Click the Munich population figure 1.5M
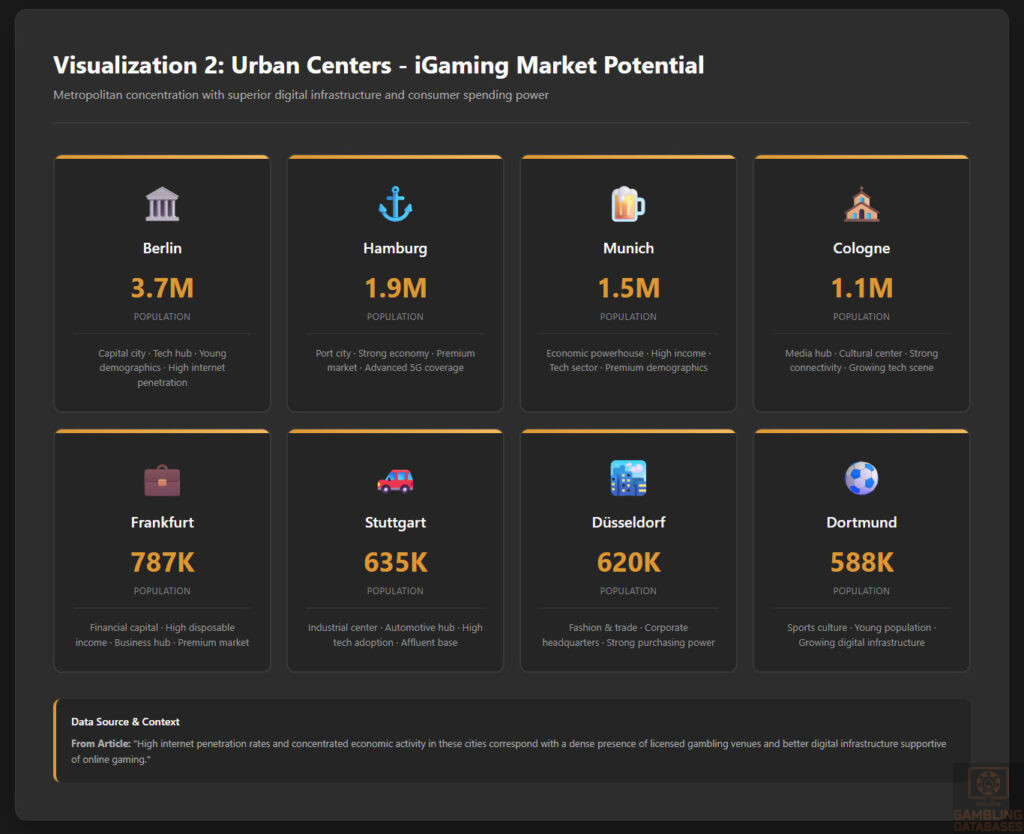The image size is (1024, 834). pos(628,288)
